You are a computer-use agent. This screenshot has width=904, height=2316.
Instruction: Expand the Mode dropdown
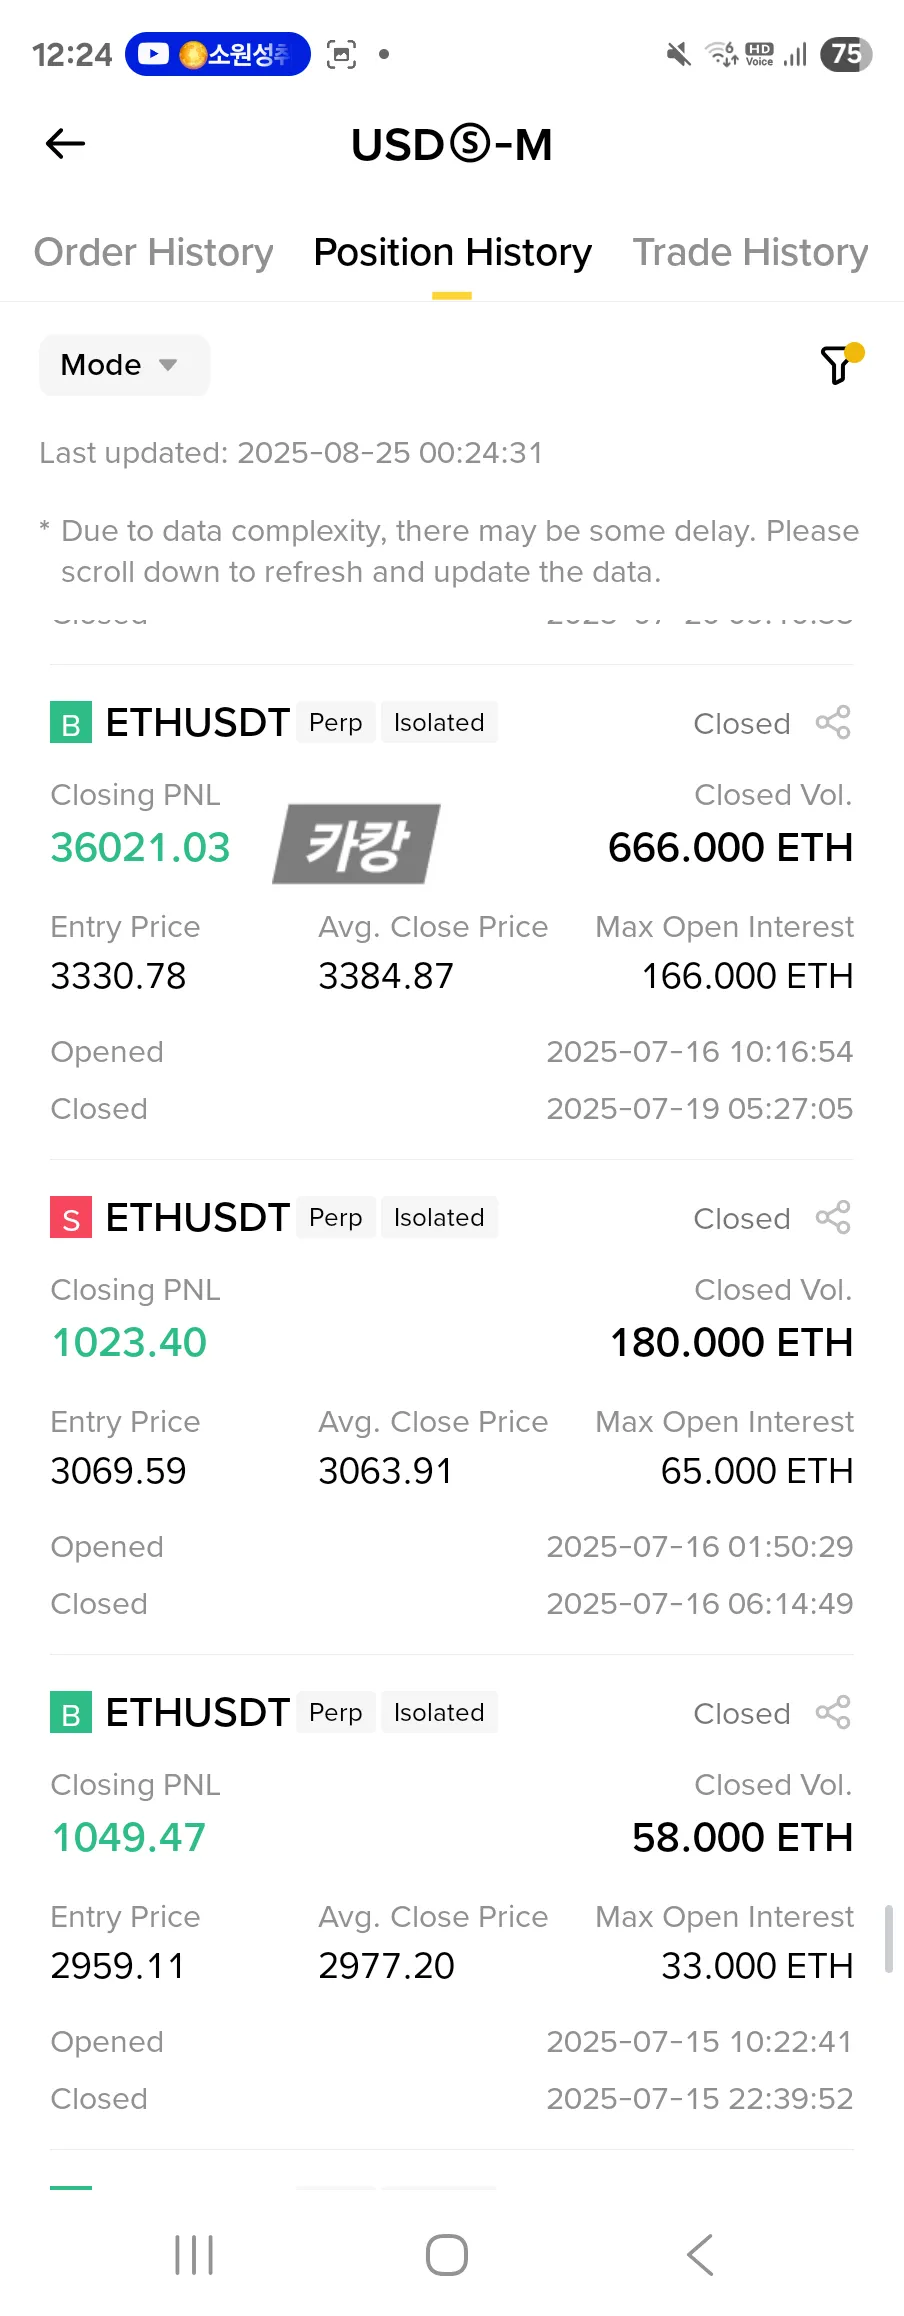click(x=123, y=365)
